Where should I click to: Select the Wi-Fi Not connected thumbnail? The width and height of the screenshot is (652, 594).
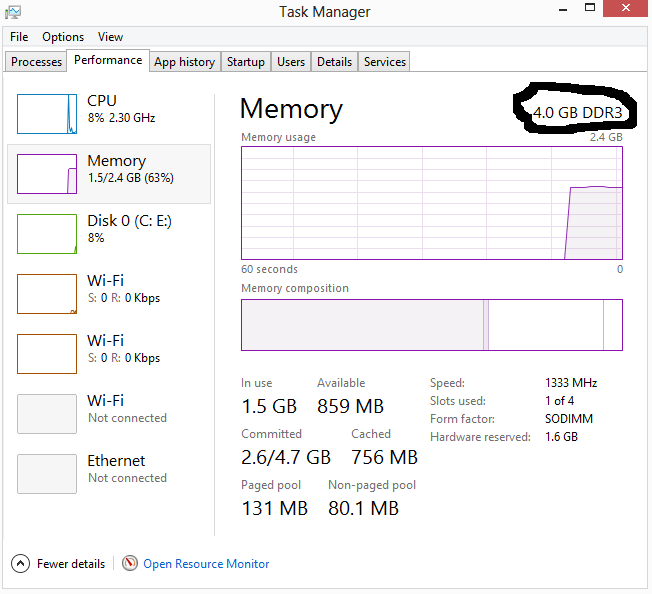(x=47, y=414)
